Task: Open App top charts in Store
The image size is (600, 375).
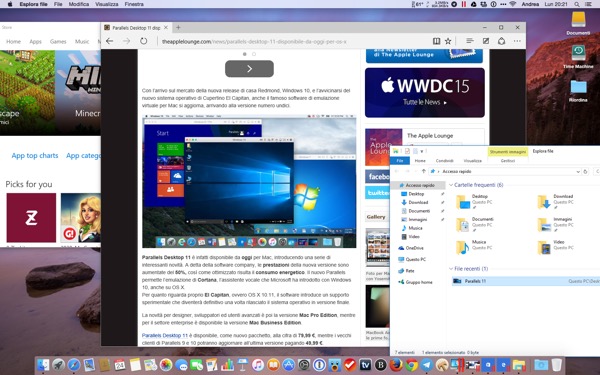Action: [x=35, y=155]
